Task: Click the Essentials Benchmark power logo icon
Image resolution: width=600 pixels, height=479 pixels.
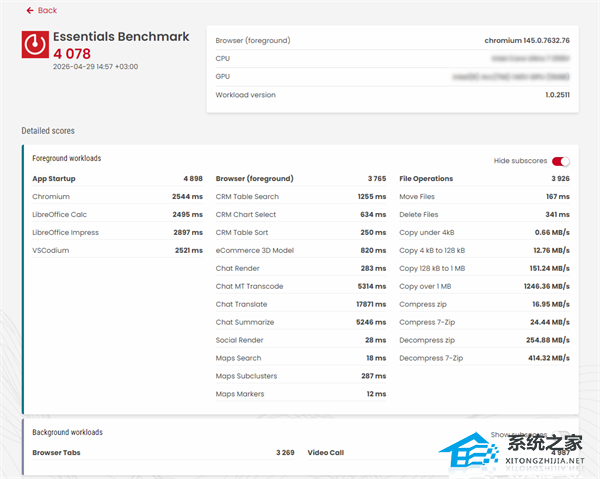Action: pos(35,44)
